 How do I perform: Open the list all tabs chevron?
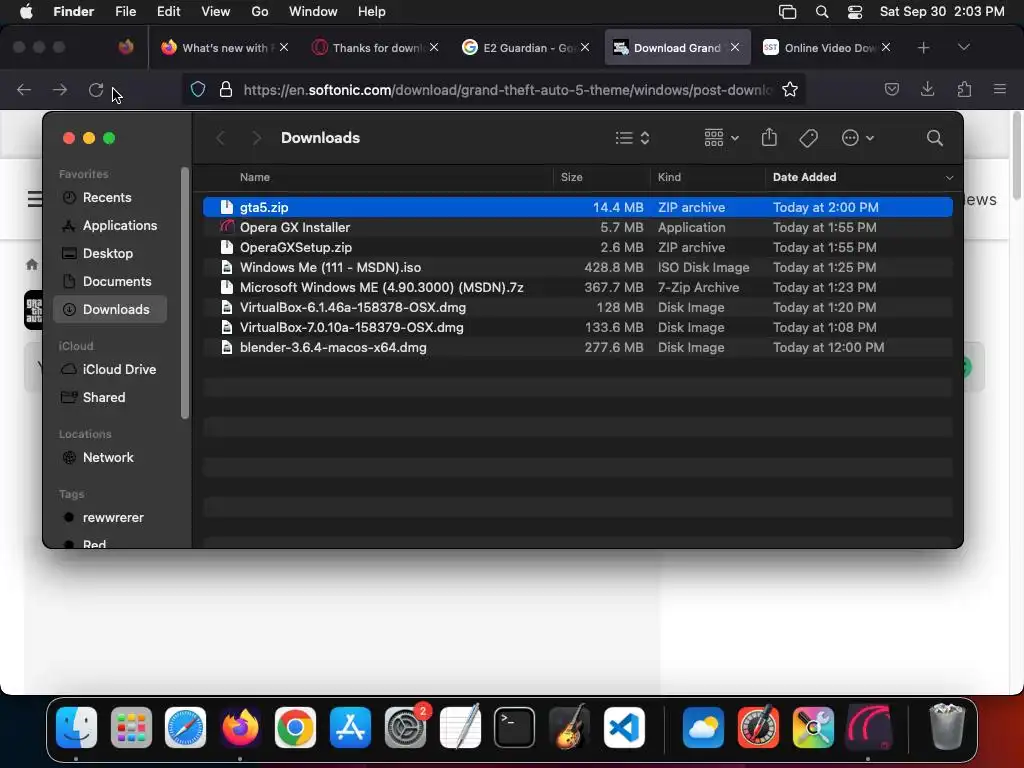pyautogui.click(x=964, y=47)
